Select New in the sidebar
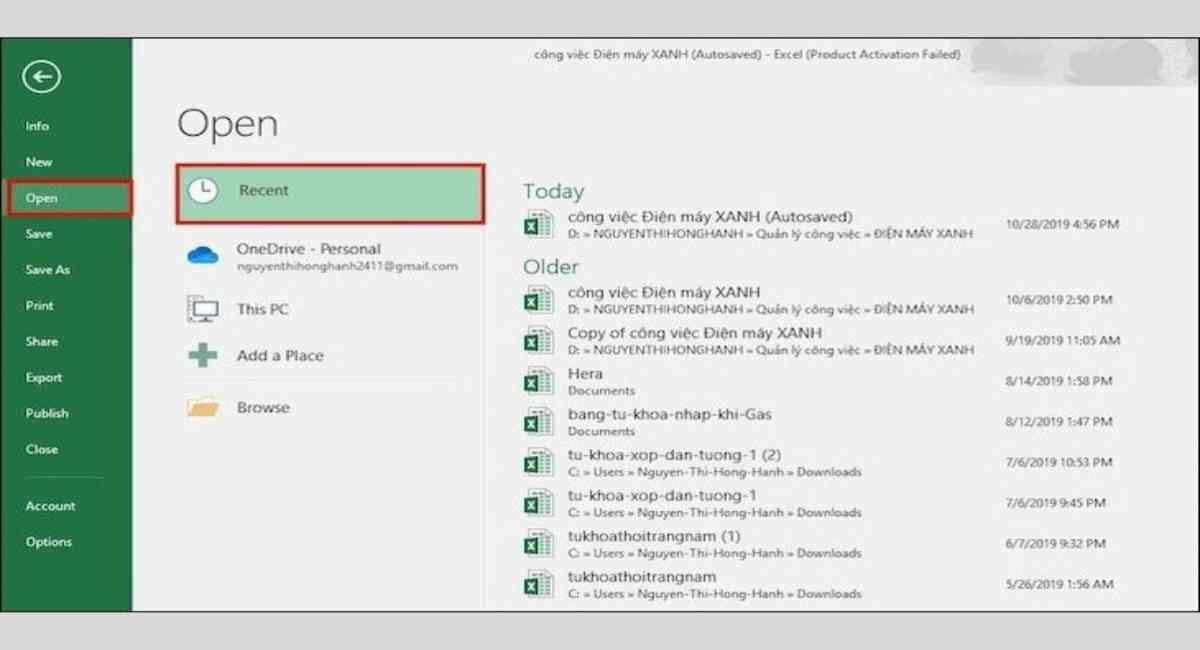The width and height of the screenshot is (1200, 650). [x=39, y=162]
